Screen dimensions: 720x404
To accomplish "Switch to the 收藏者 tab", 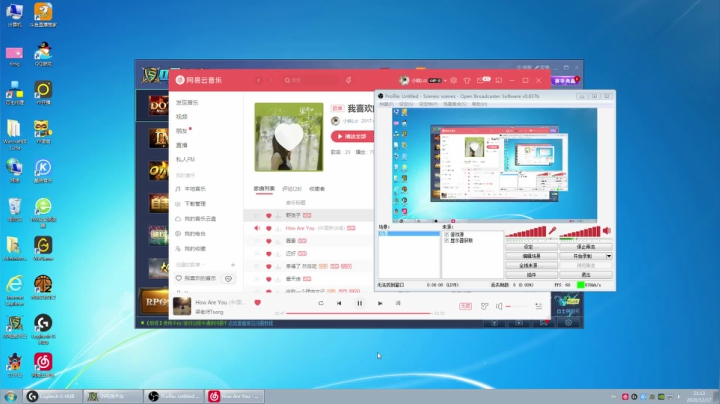I will click(x=317, y=189).
